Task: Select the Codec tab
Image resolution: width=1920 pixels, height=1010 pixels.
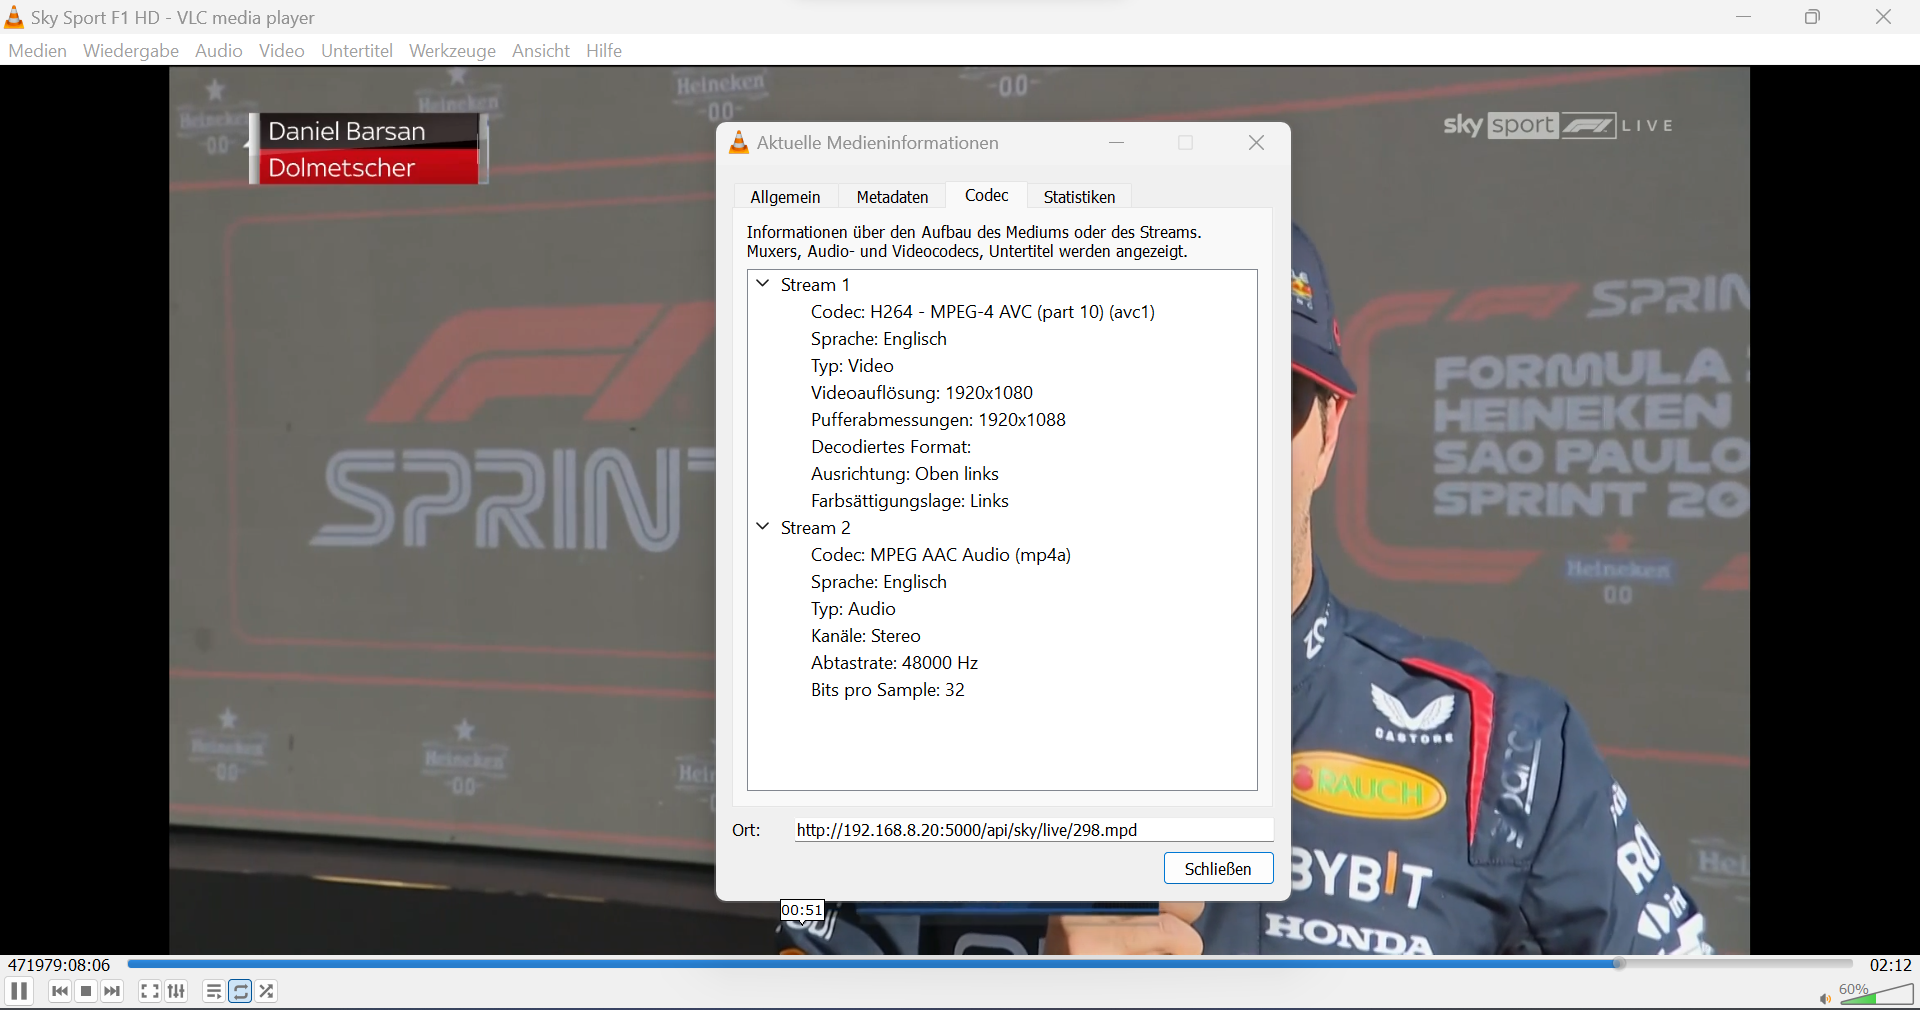Action: coord(986,195)
